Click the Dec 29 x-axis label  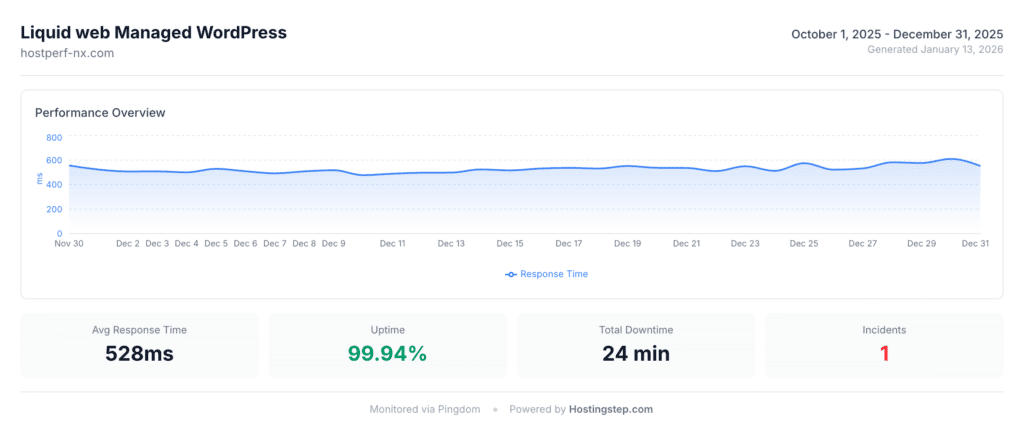pyautogui.click(x=921, y=244)
